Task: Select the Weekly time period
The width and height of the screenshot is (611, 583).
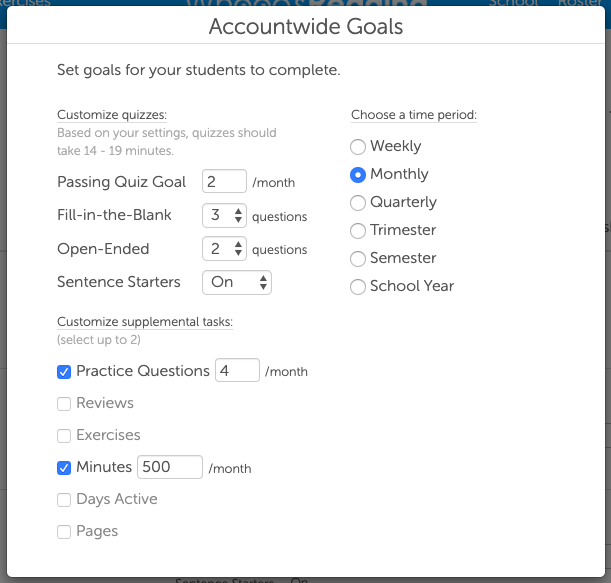Action: (x=358, y=146)
